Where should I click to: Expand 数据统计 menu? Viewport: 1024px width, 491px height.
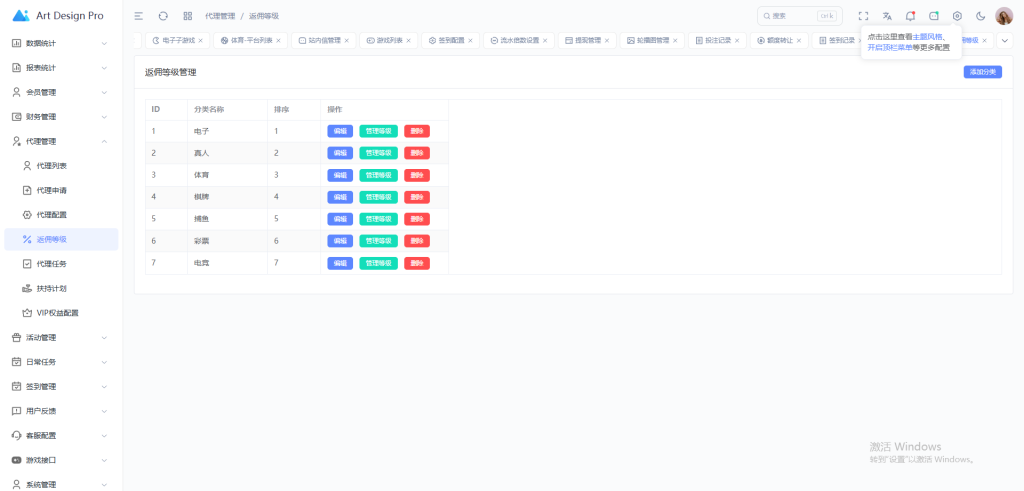(61, 43)
